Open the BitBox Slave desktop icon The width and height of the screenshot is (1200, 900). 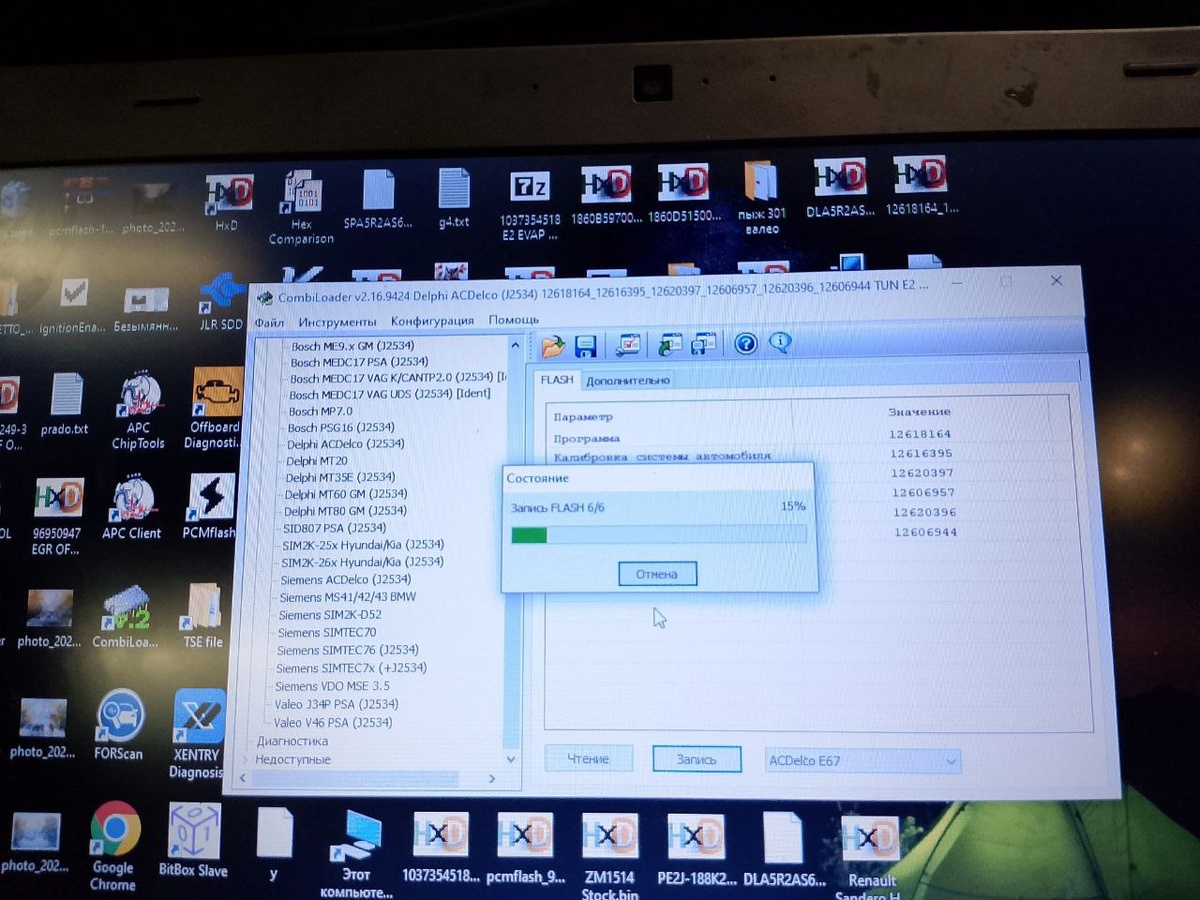tap(193, 839)
